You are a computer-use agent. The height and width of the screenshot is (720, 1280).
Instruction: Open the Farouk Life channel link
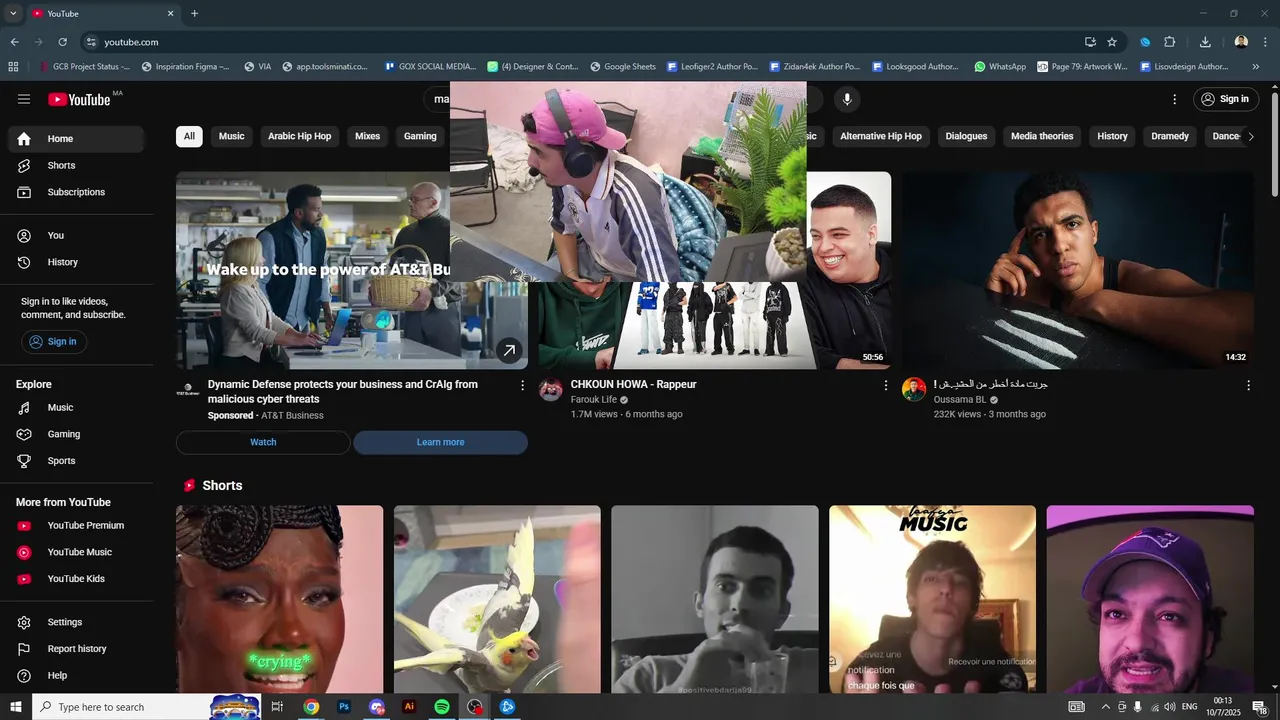(x=594, y=400)
